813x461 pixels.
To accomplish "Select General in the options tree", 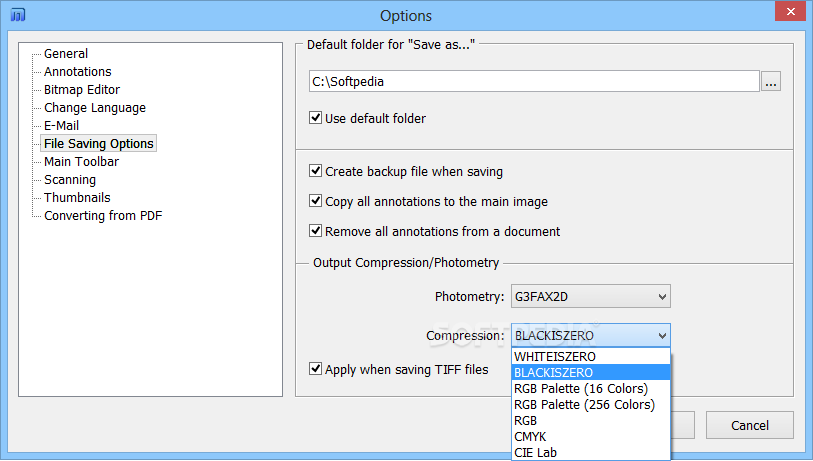I will pyautogui.click(x=66, y=54).
